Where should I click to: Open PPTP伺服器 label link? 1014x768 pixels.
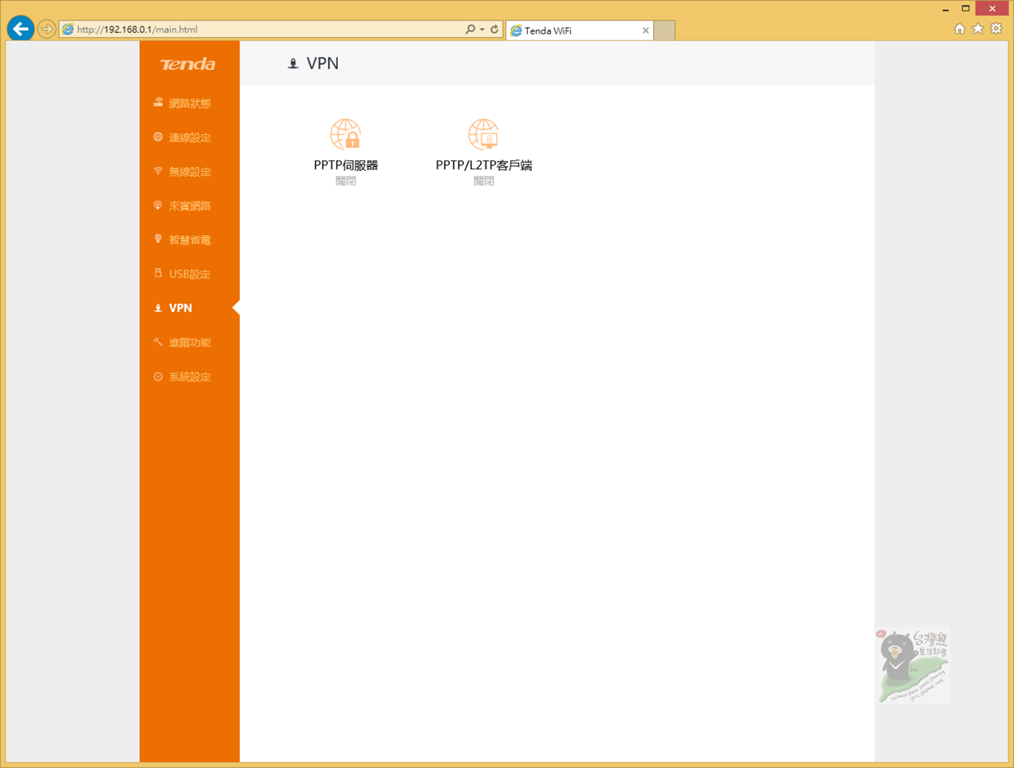(x=346, y=165)
